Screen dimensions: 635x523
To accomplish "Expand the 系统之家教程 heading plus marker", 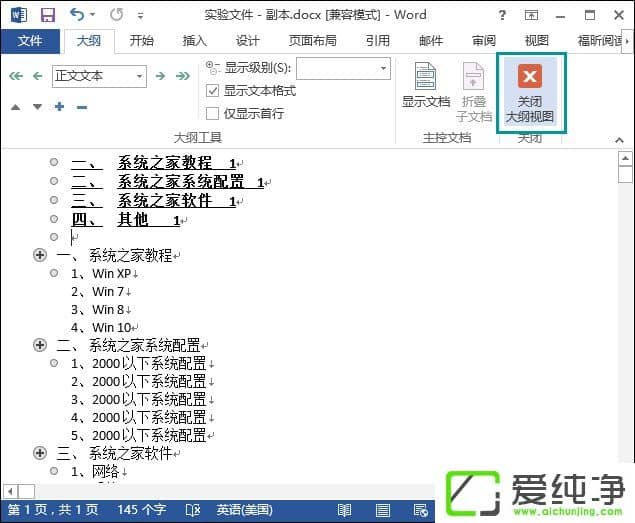I will pyautogui.click(x=41, y=255).
